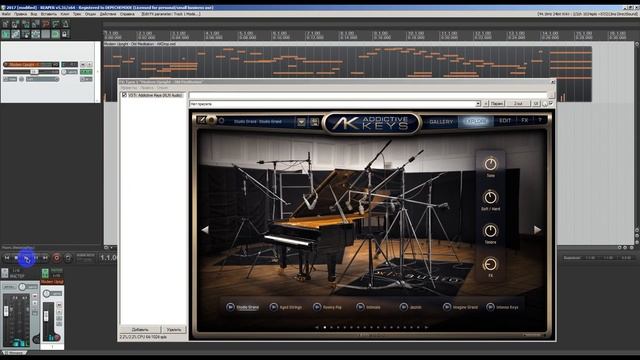Switch to the EDIT tab in Addictive Keys
The width and height of the screenshot is (640, 360).
click(x=505, y=121)
